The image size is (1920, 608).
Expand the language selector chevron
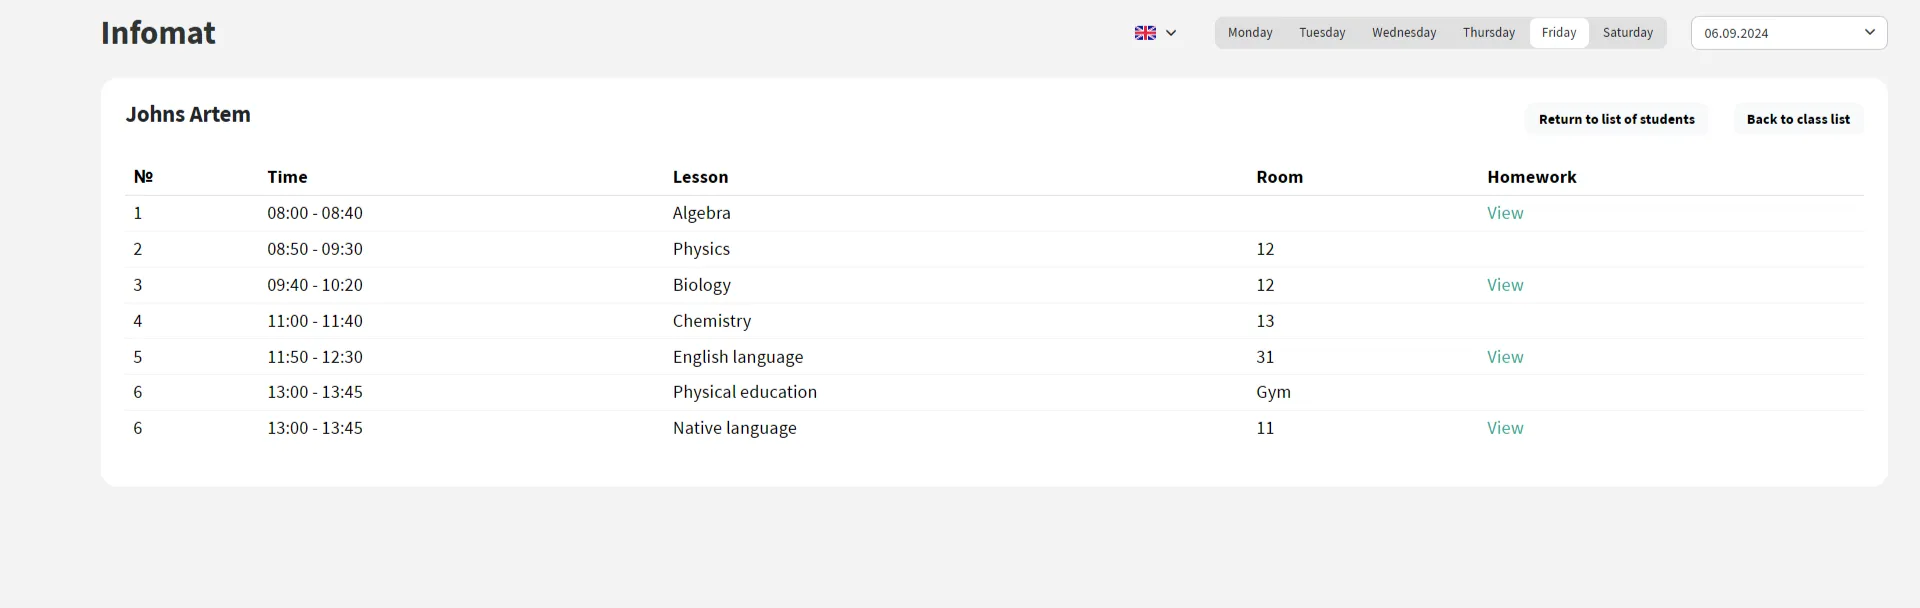(x=1171, y=33)
